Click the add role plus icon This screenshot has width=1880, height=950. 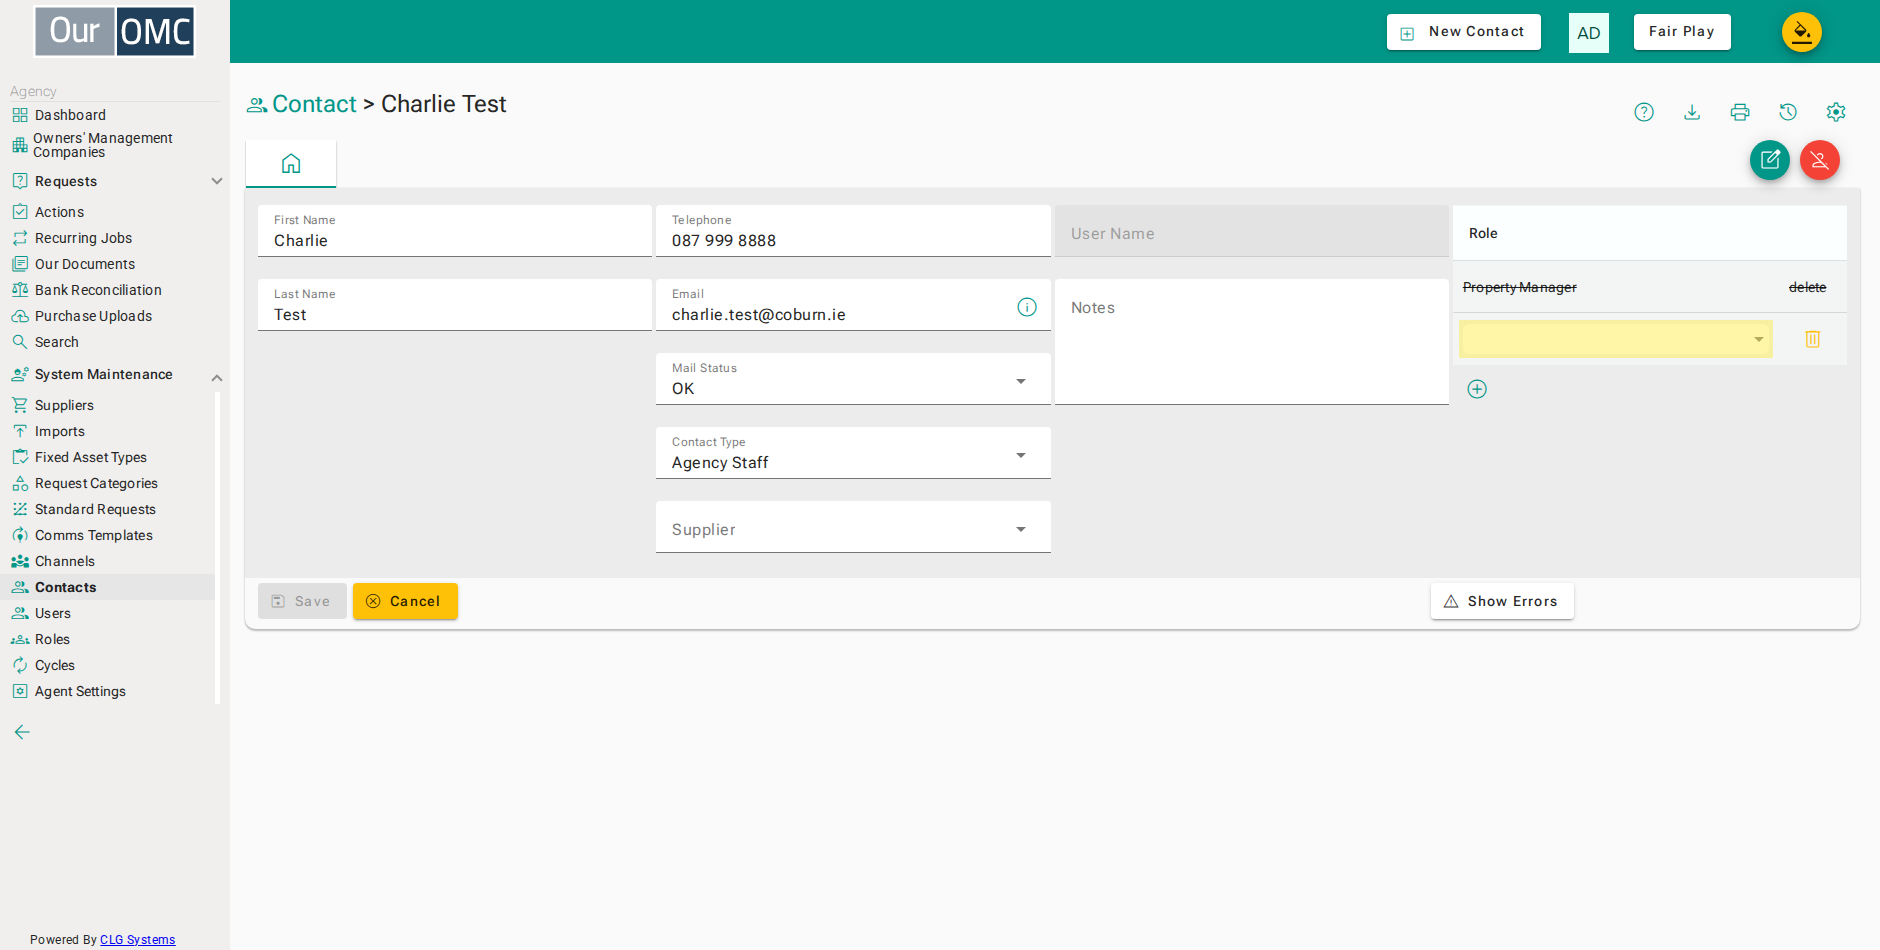pyautogui.click(x=1477, y=389)
